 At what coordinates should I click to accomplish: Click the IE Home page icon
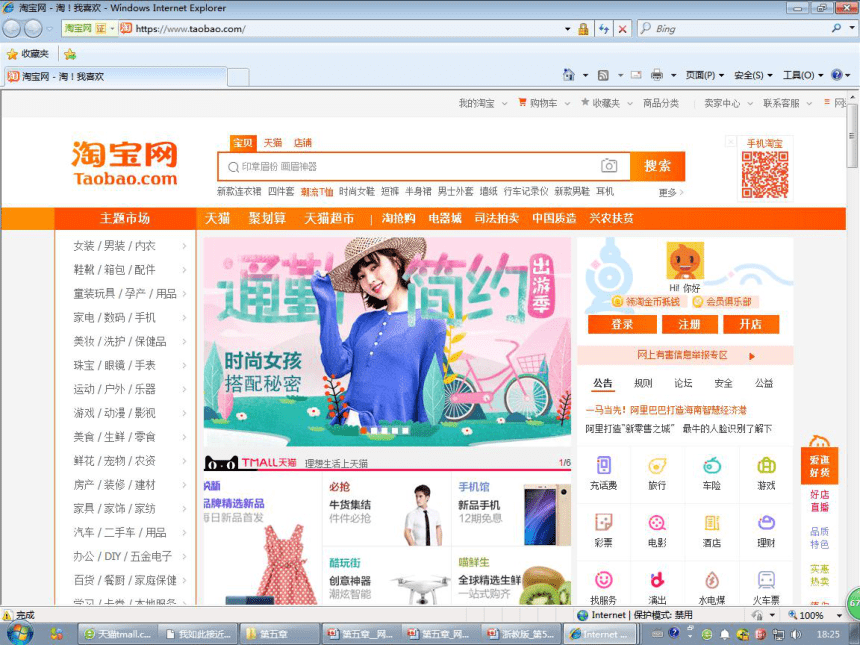569,75
